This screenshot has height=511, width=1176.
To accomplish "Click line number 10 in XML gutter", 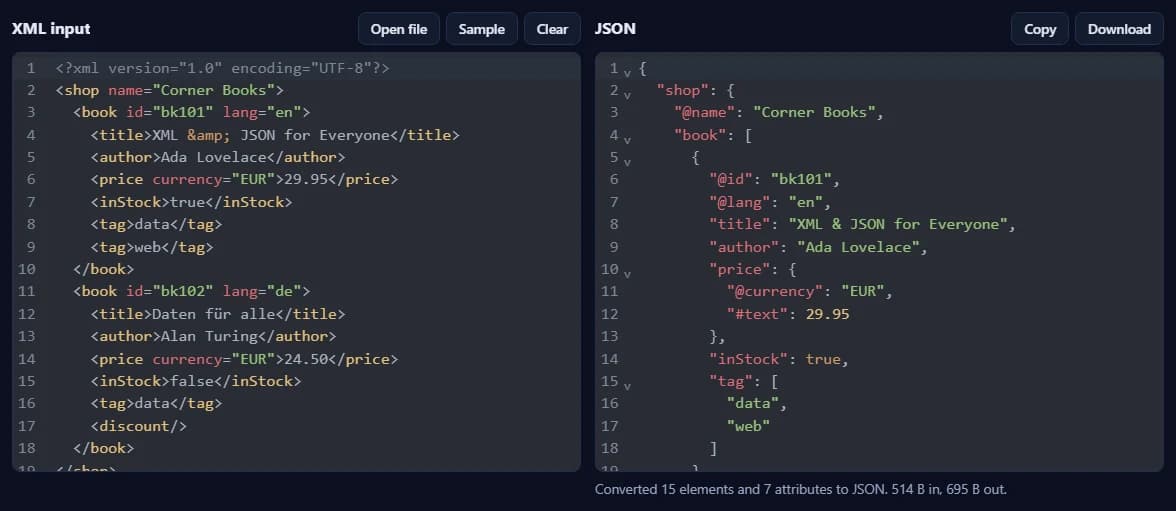I will pos(27,269).
